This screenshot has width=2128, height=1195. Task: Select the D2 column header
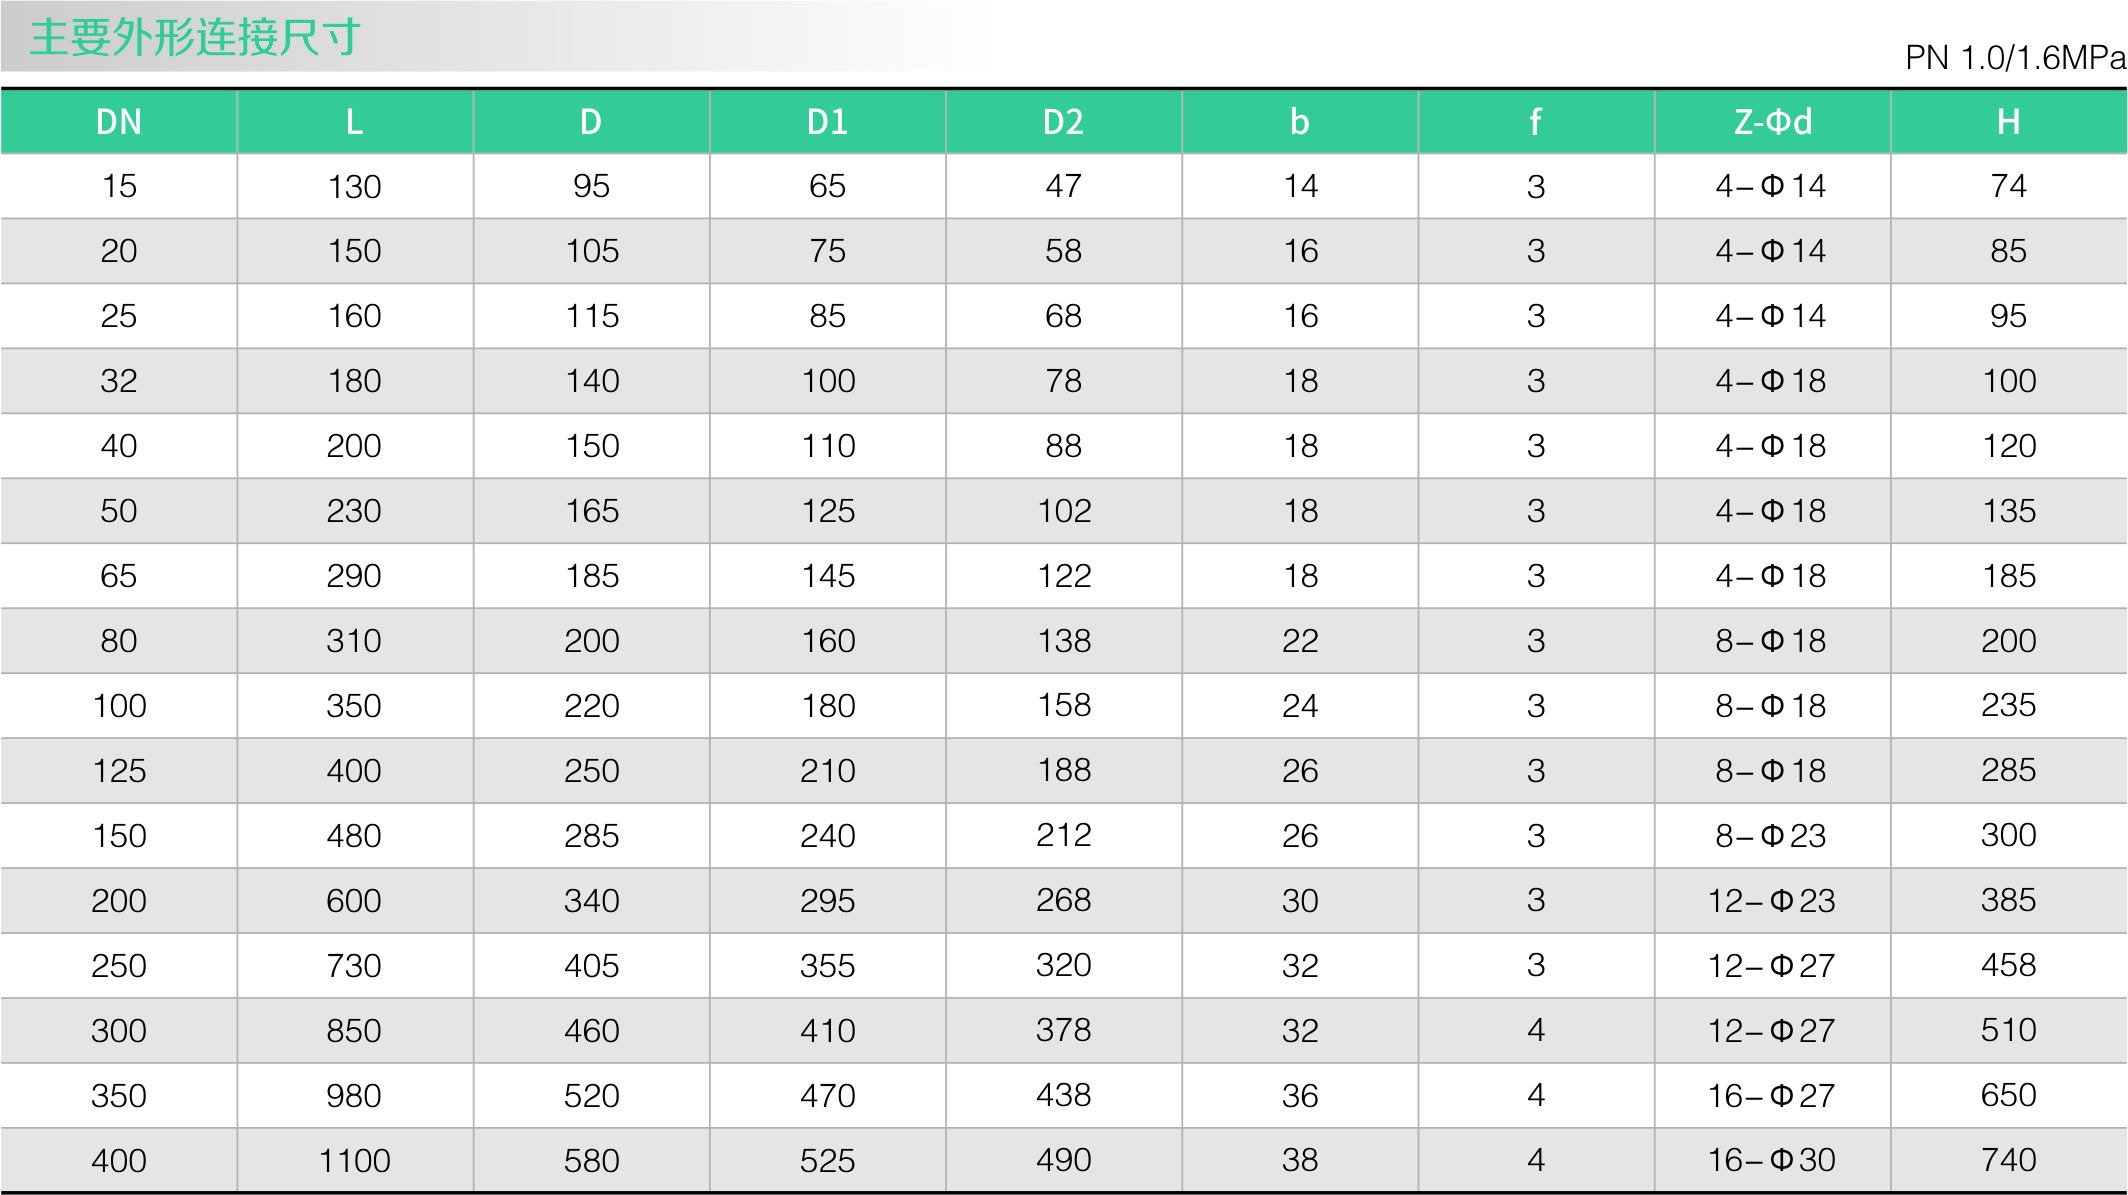[x=1063, y=122]
